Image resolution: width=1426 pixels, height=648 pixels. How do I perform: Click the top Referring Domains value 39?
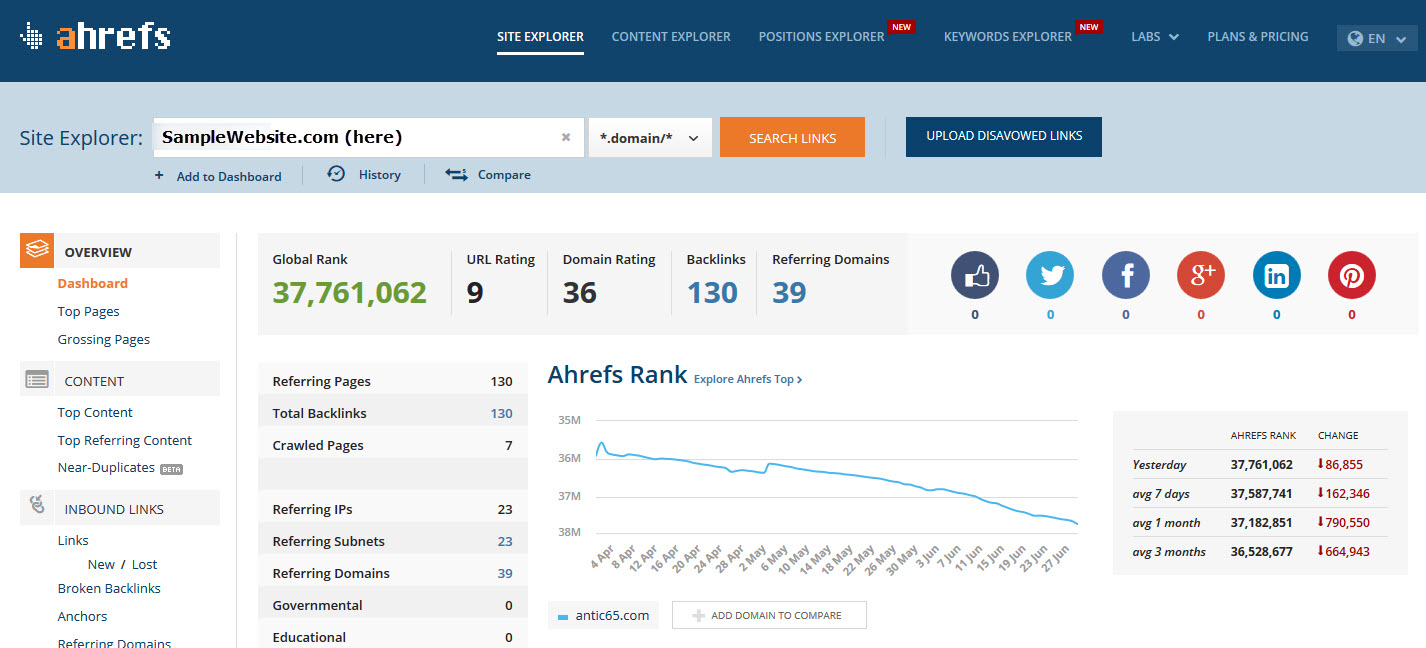pos(789,292)
